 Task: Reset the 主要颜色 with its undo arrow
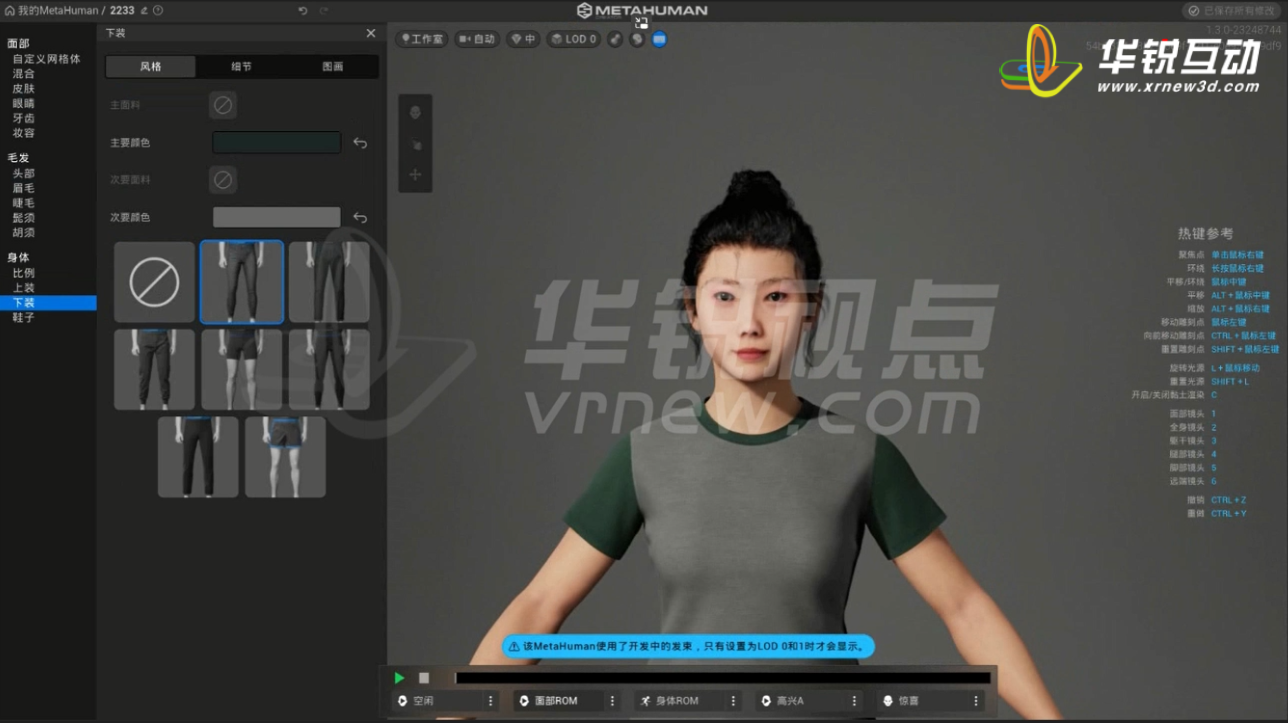click(x=360, y=143)
